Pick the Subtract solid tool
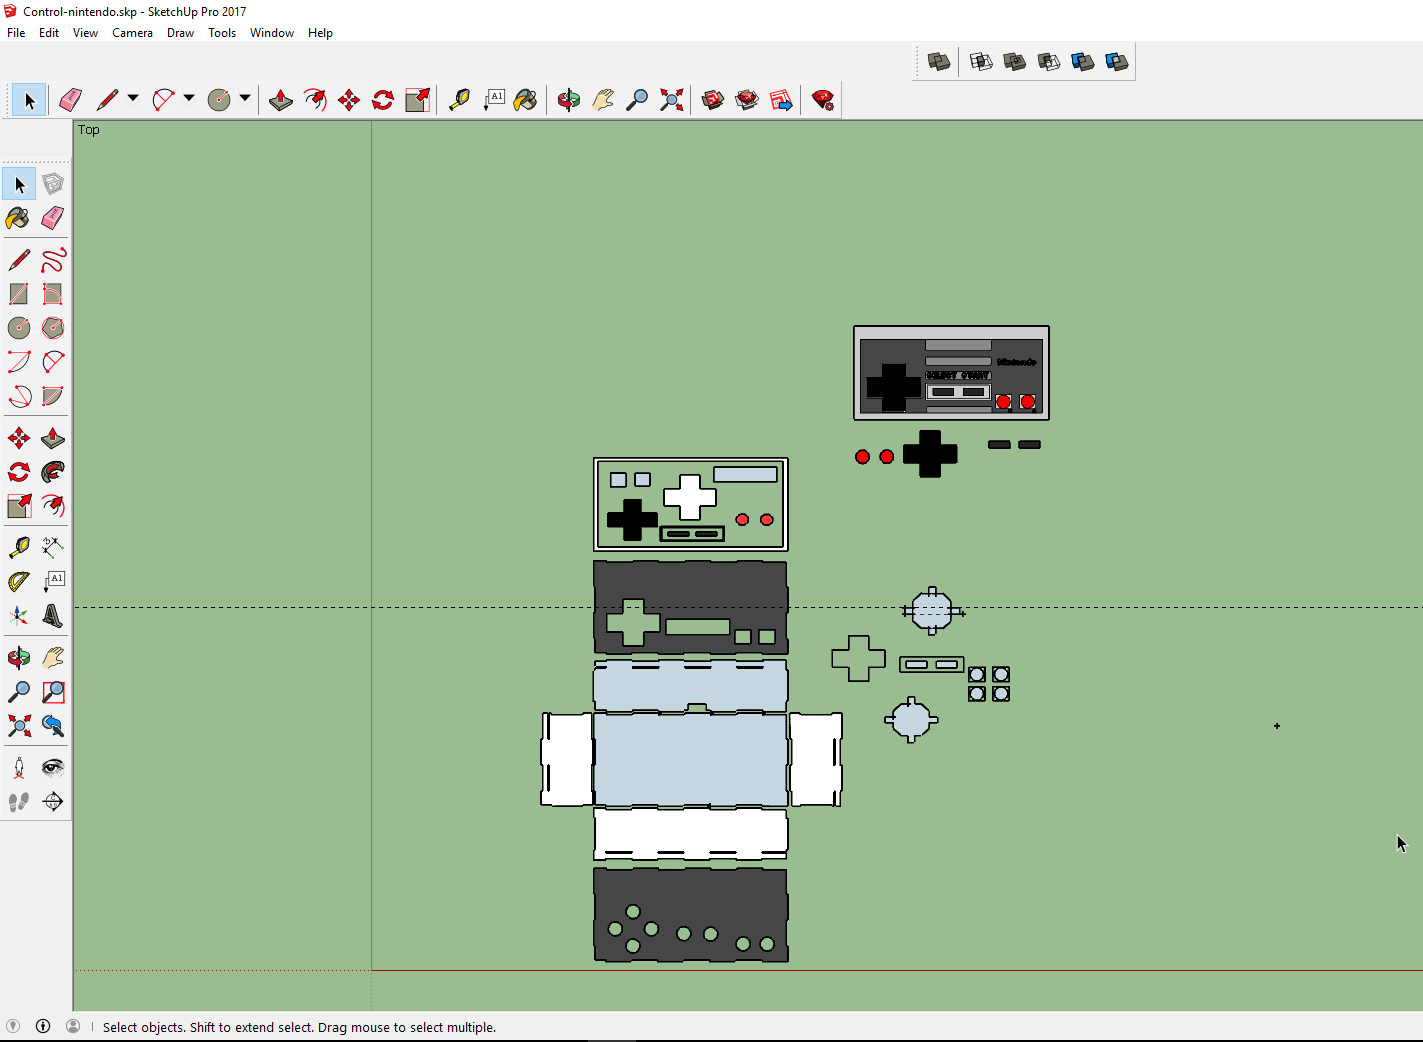This screenshot has width=1423, height=1042. tap(1049, 62)
